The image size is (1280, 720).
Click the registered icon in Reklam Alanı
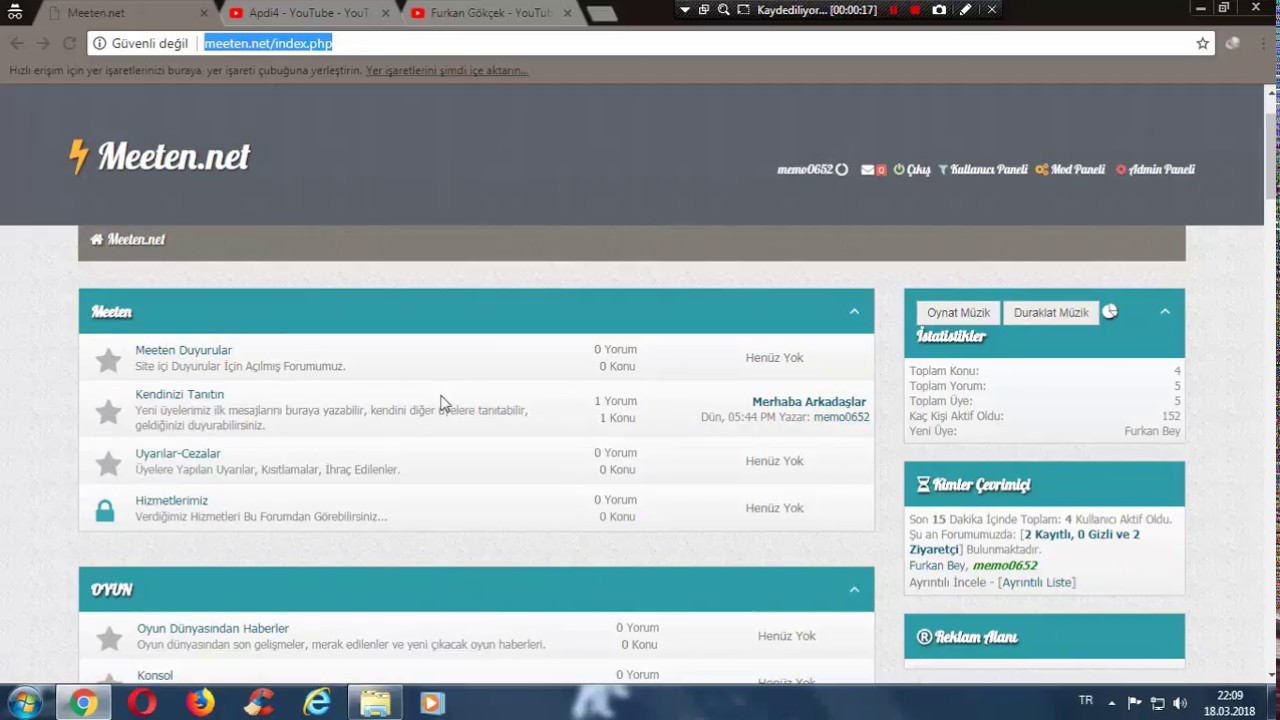coord(924,636)
